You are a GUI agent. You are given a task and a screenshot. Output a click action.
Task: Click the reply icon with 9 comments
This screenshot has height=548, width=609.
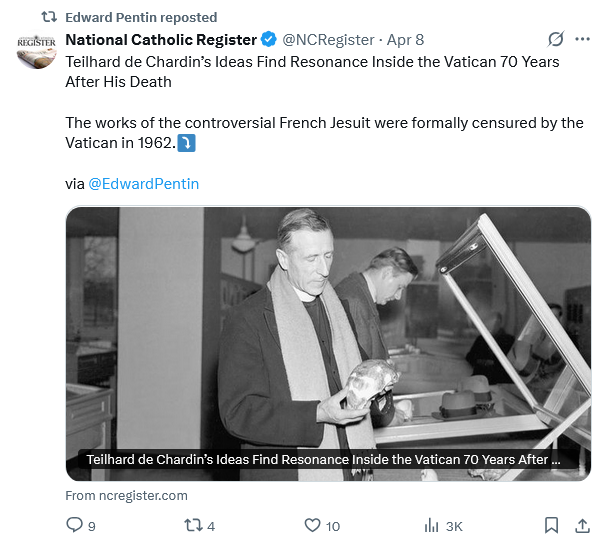(75, 525)
